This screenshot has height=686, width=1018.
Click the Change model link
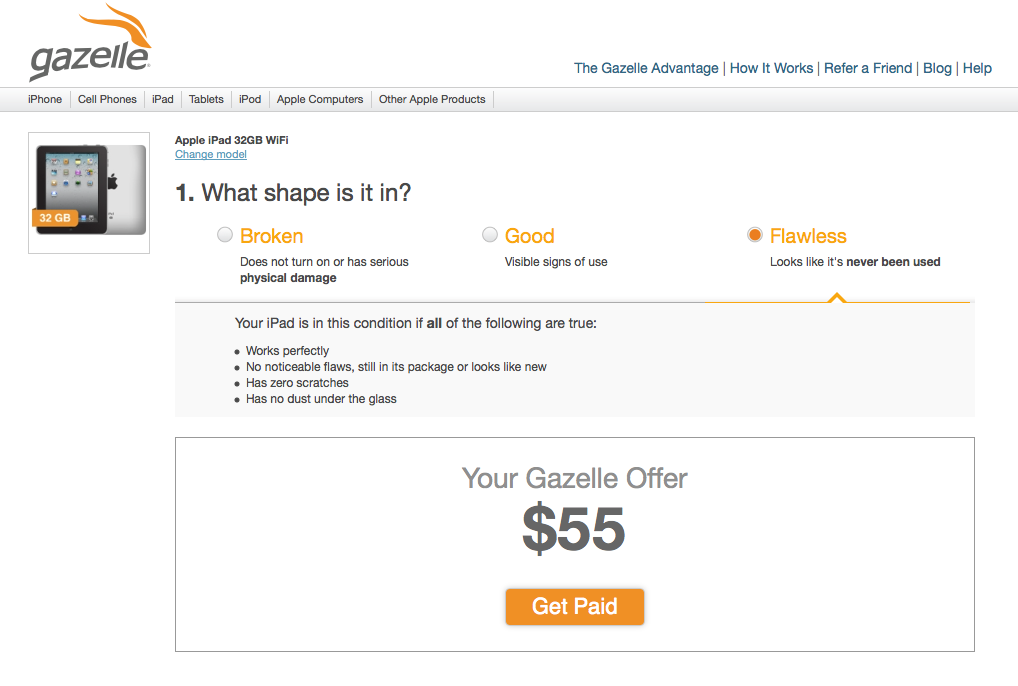[x=210, y=154]
